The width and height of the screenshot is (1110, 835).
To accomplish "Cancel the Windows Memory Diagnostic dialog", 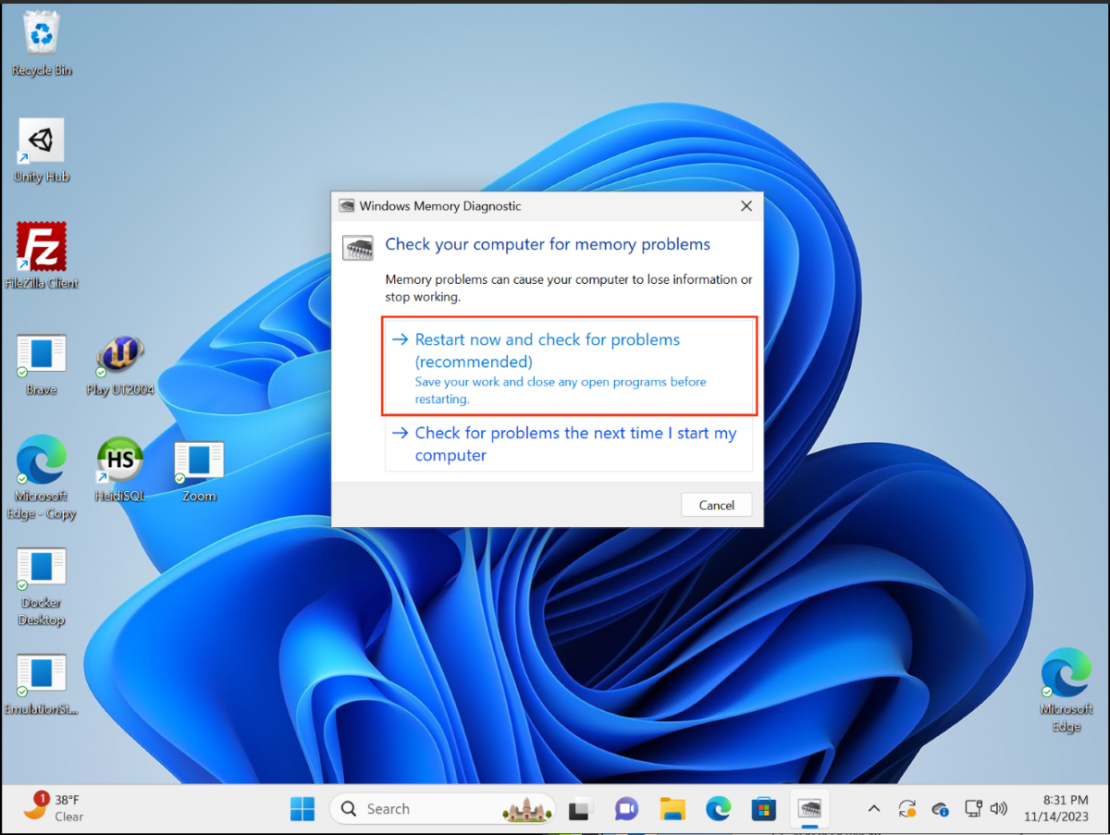I will [x=716, y=505].
